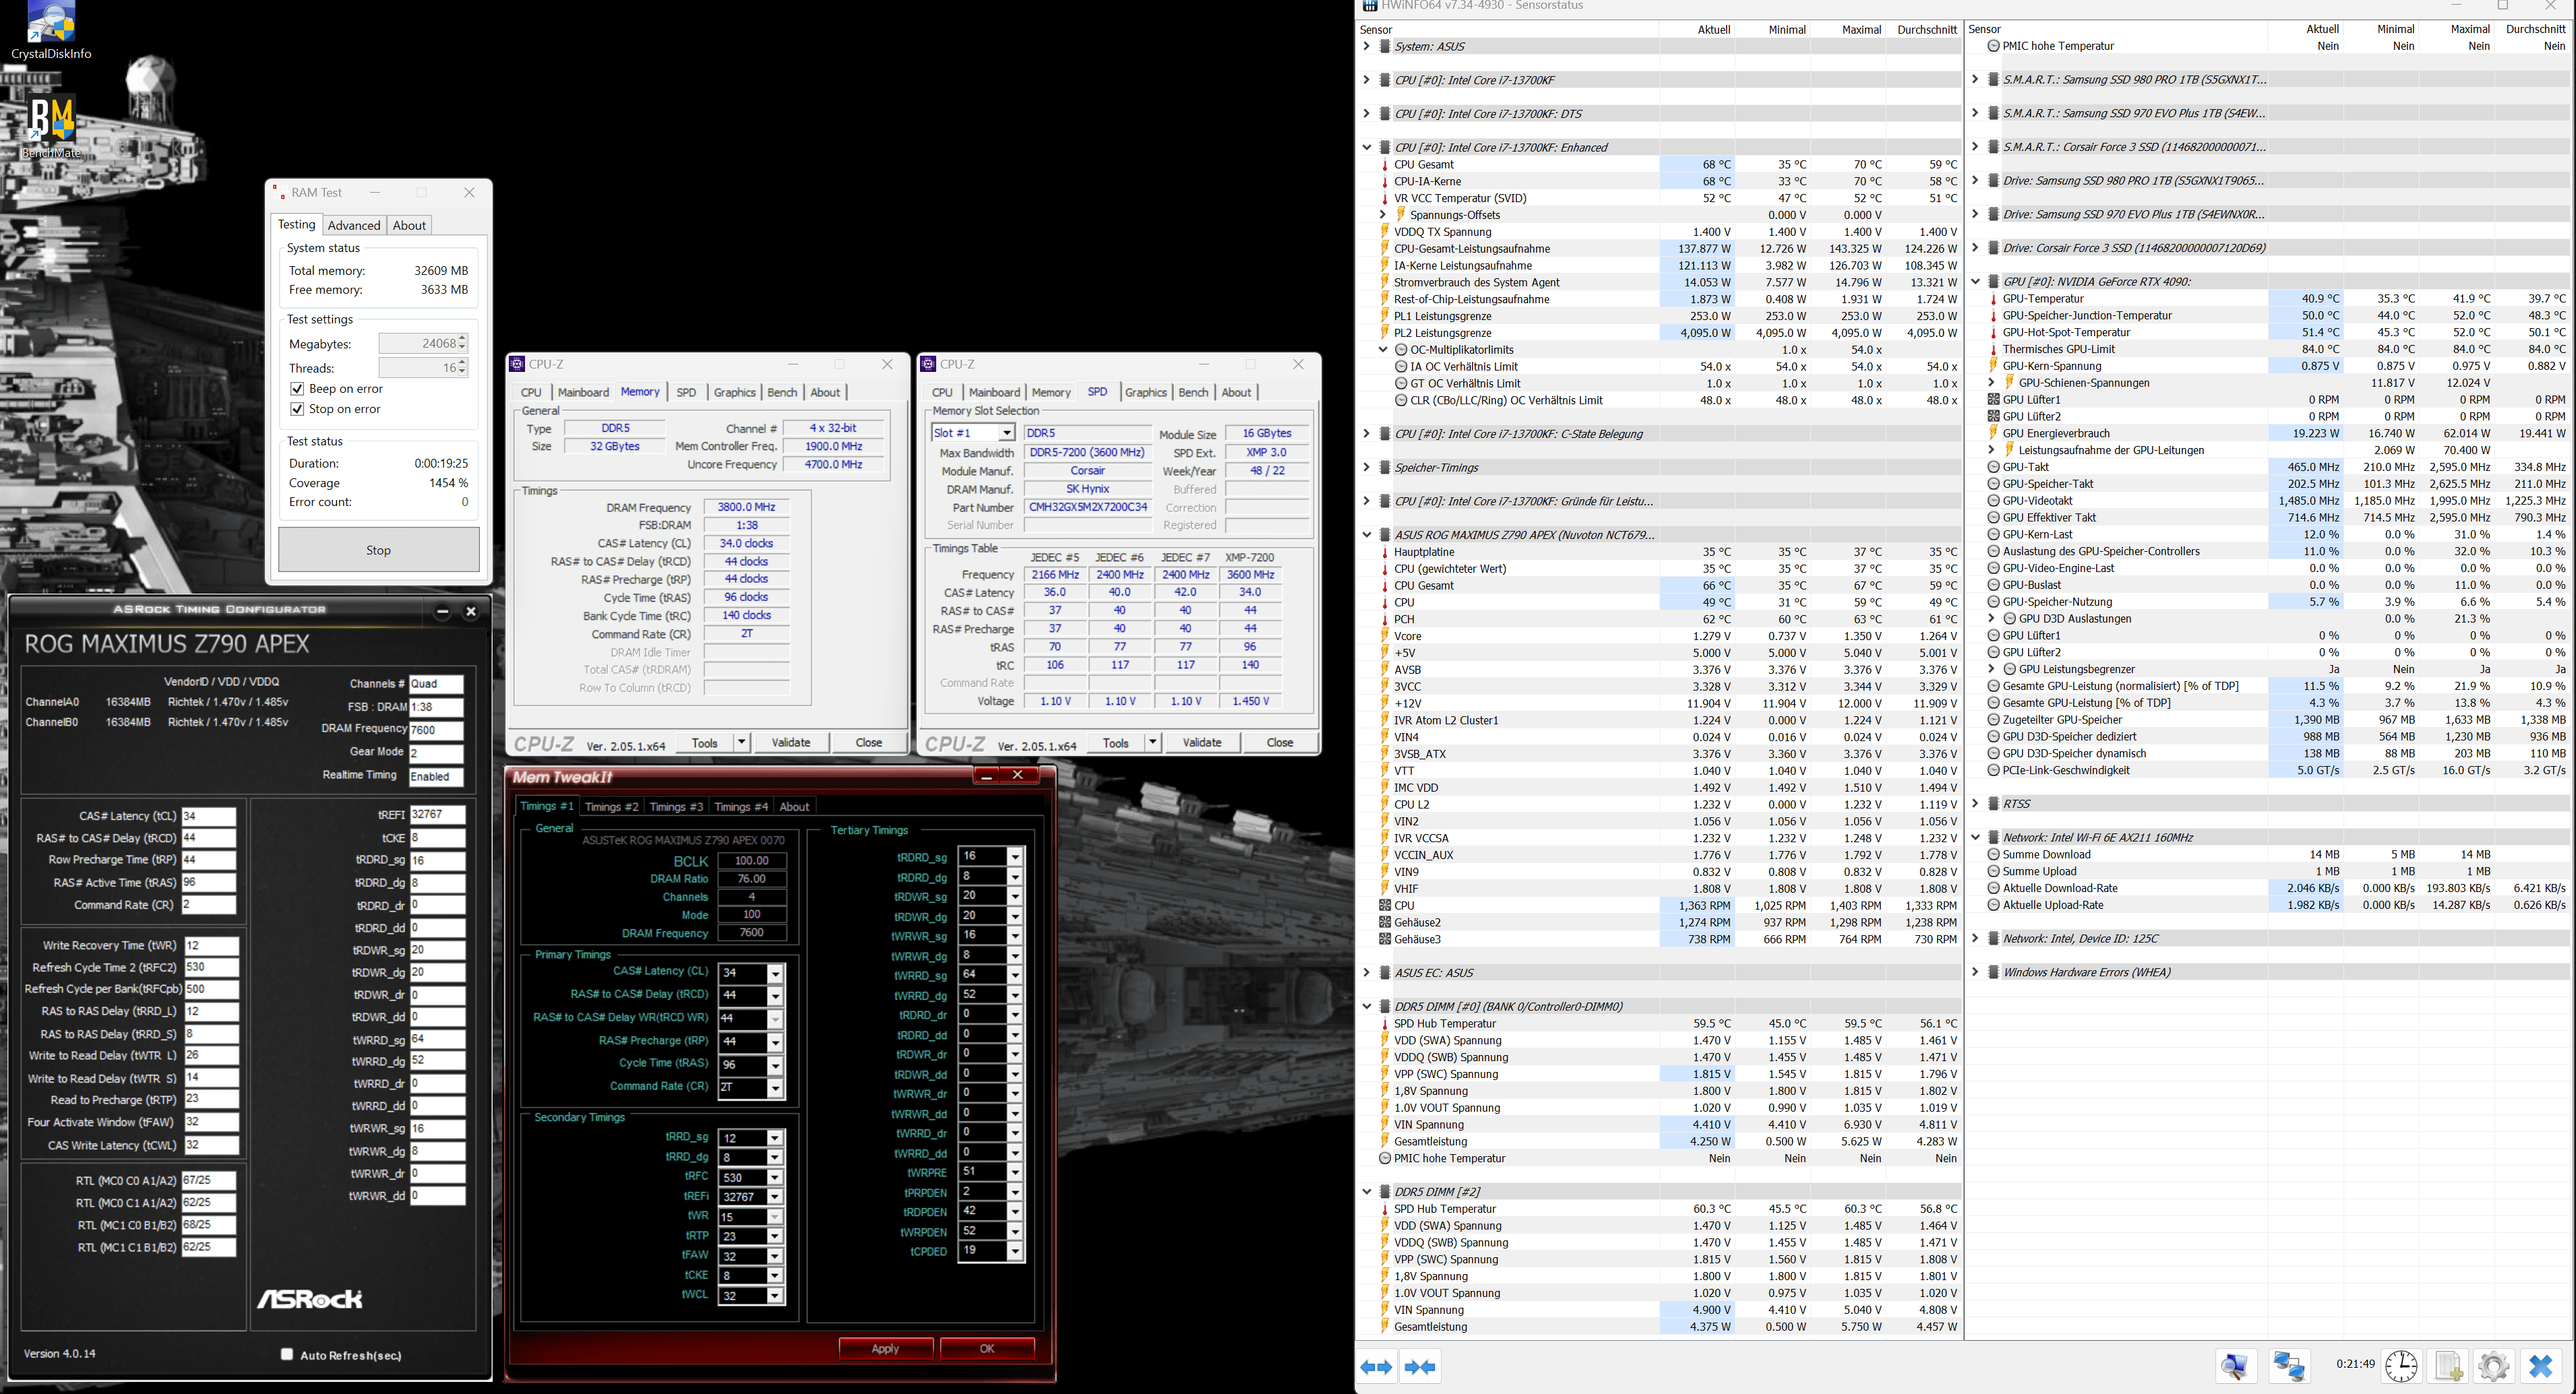Click the left CPU-Z window title icon
The height and width of the screenshot is (1394, 2576).
tap(517, 364)
